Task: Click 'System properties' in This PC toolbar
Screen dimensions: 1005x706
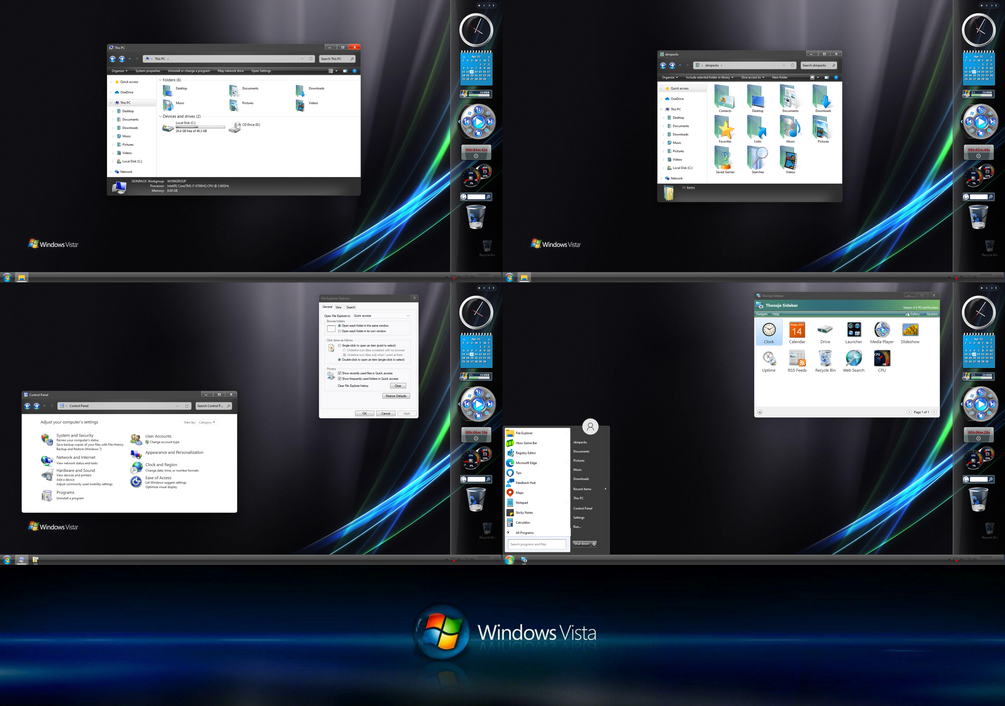Action: coord(147,71)
